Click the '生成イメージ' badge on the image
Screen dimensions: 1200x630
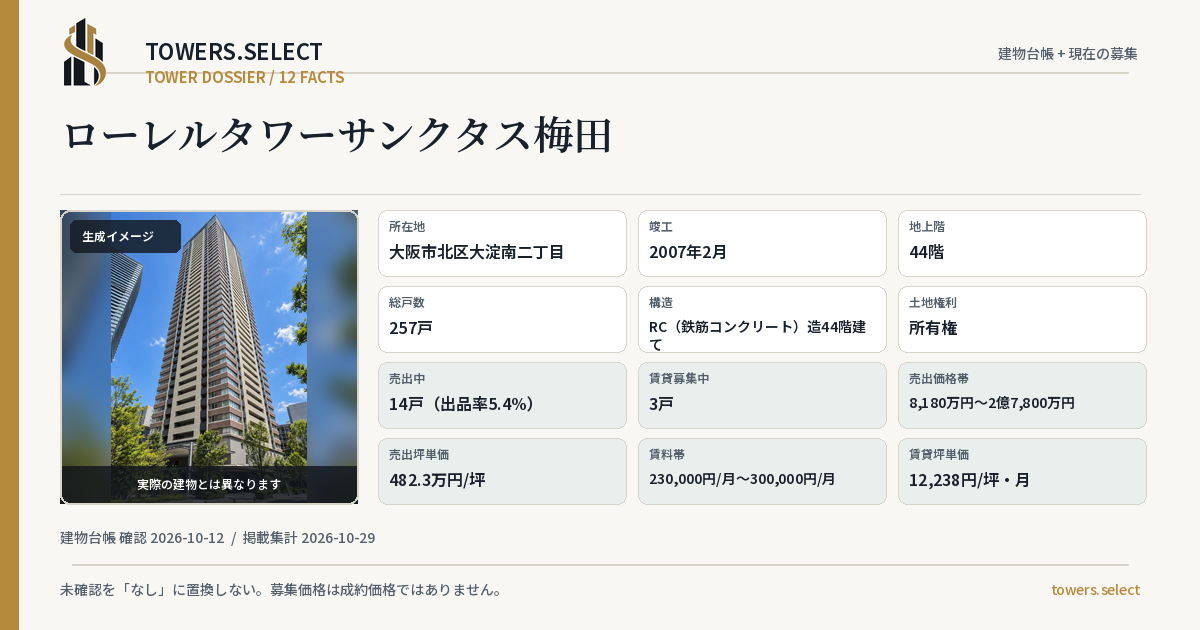point(125,236)
